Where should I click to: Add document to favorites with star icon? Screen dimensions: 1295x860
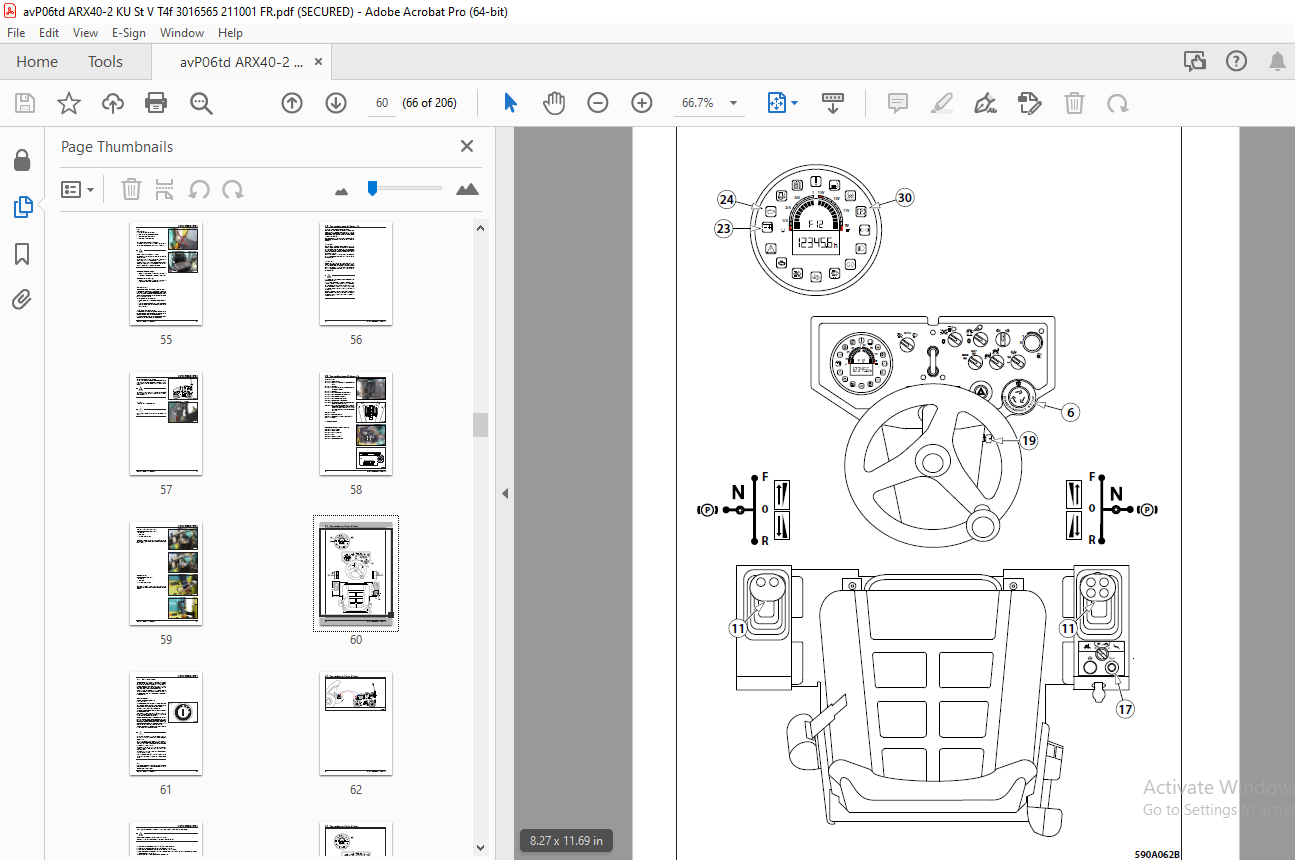68,103
